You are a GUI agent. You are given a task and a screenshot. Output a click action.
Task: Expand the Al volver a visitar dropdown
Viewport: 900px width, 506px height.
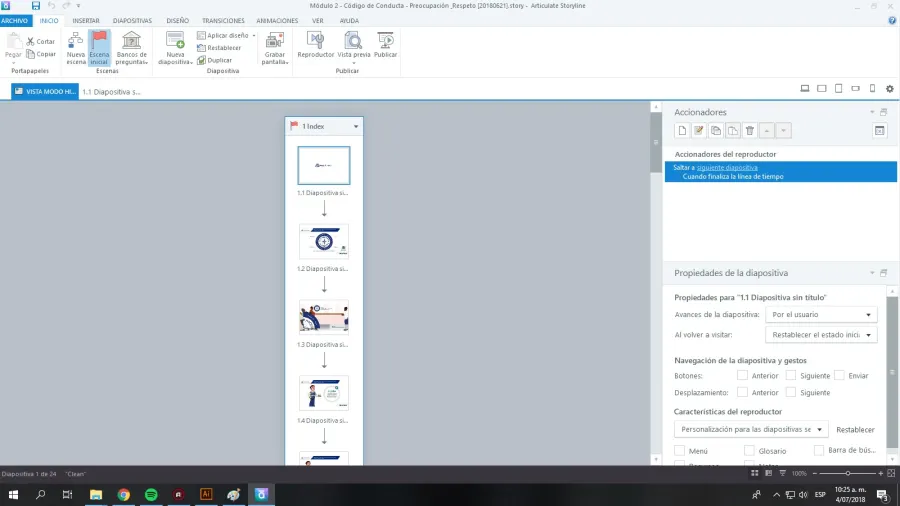[x=820, y=335]
